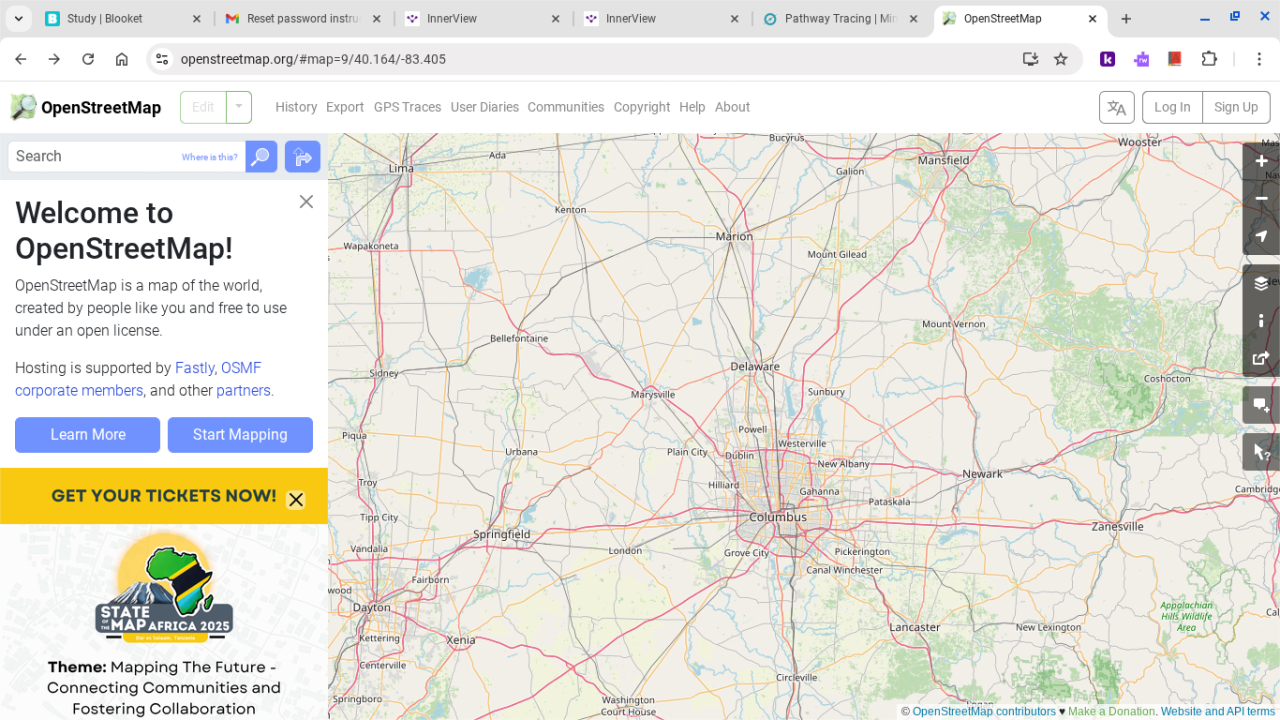Close the Study | Blooket tab
The height and width of the screenshot is (720, 1280).
196,19
